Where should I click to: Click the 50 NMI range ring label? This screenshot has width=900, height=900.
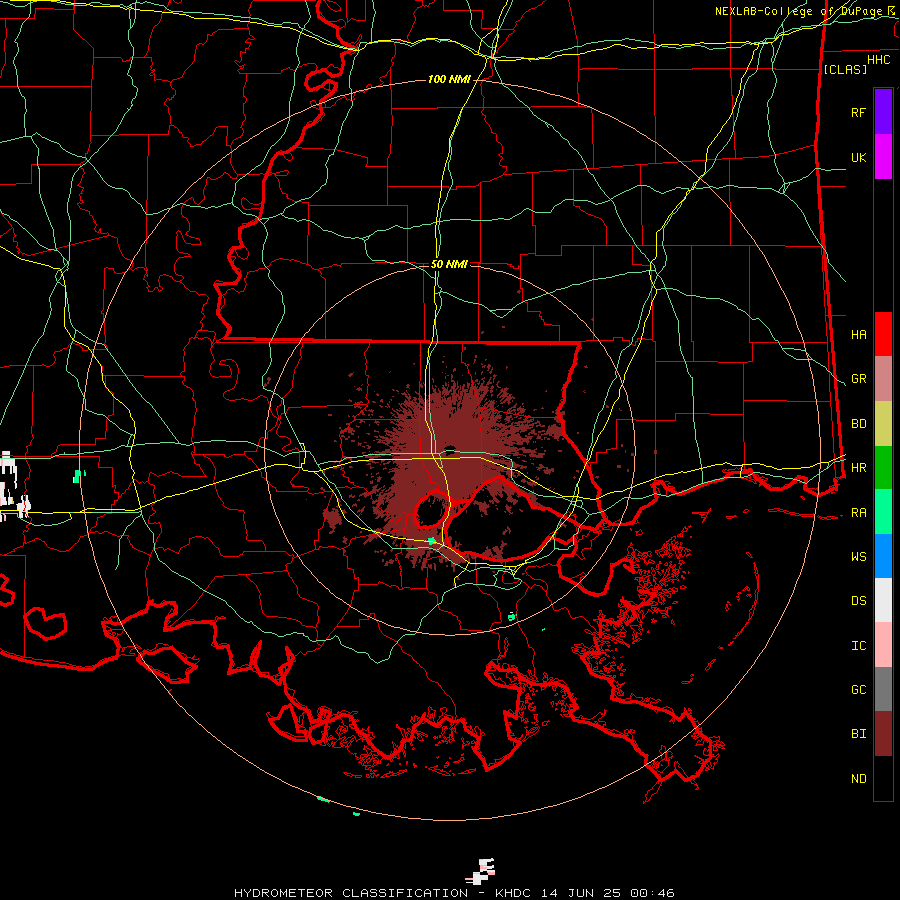pyautogui.click(x=449, y=264)
